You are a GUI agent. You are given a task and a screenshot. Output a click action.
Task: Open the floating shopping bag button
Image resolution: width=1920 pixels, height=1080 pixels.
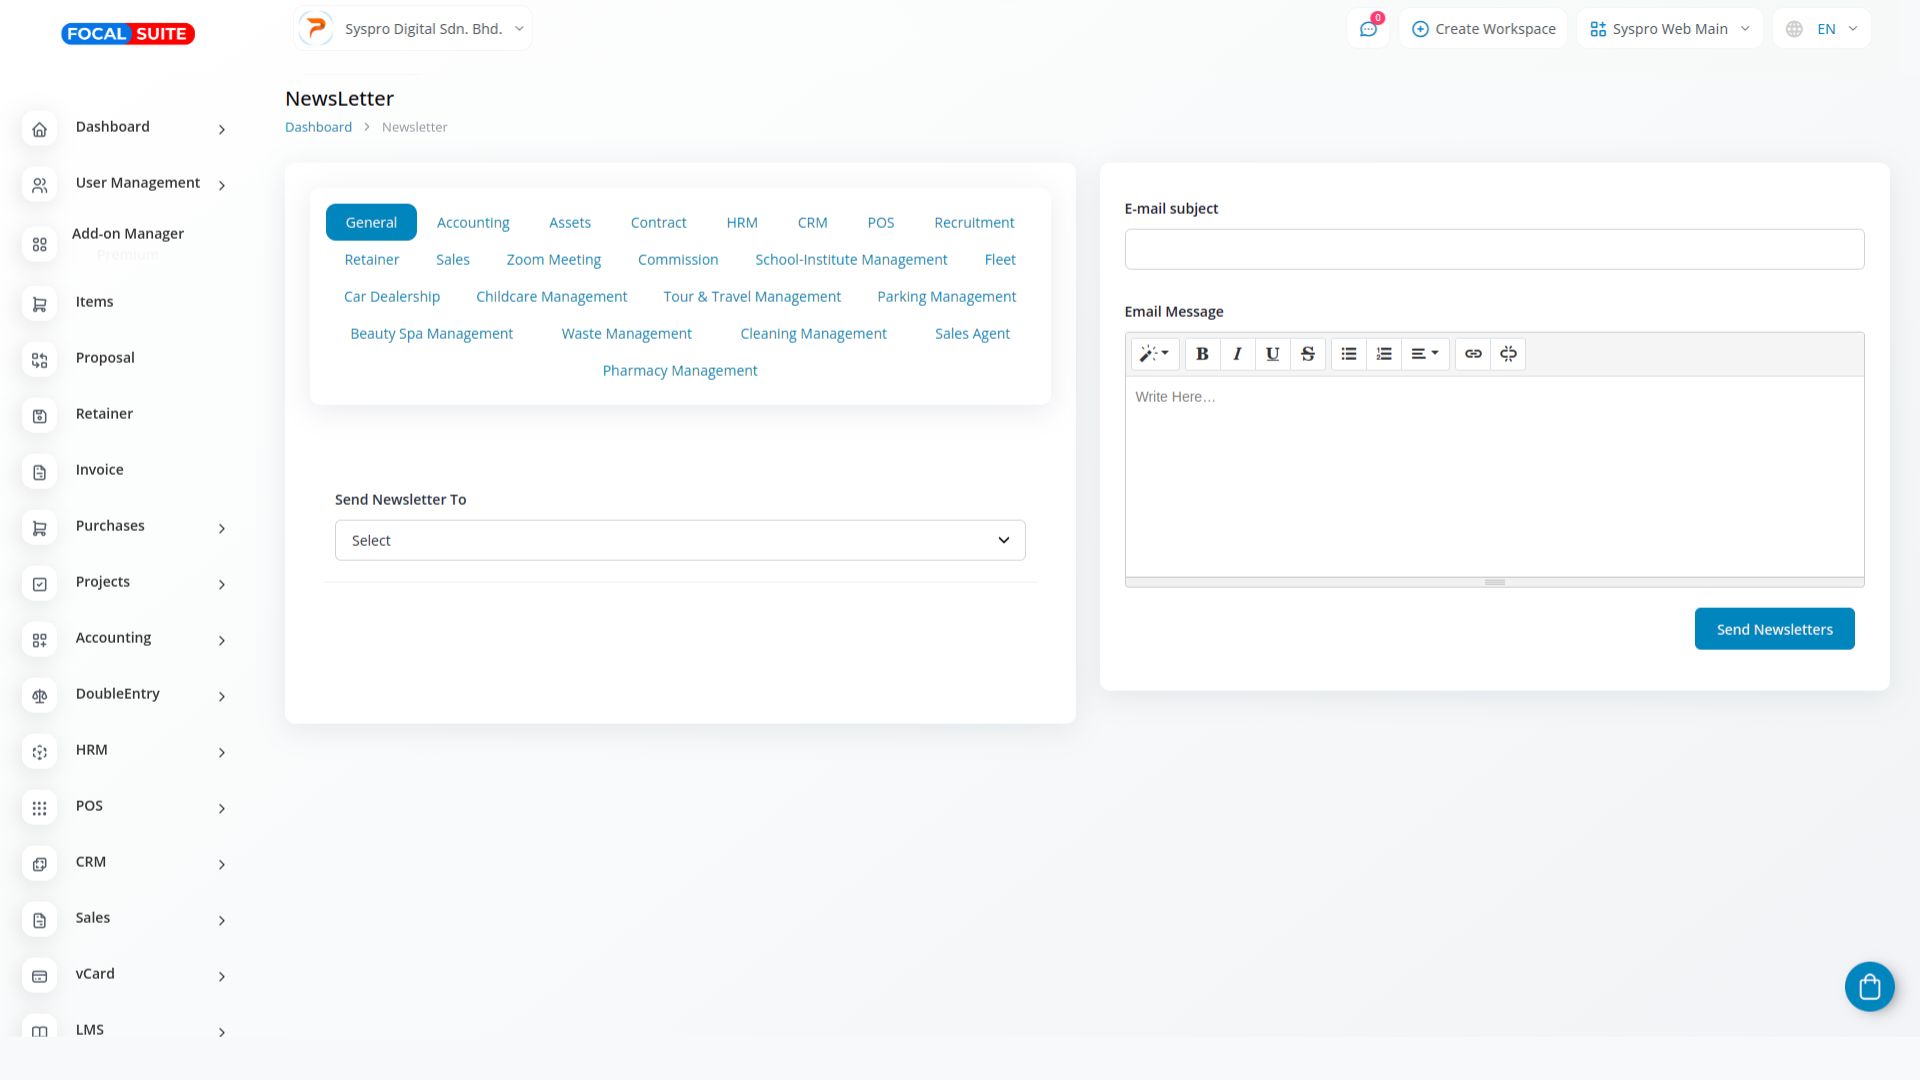(1869, 987)
